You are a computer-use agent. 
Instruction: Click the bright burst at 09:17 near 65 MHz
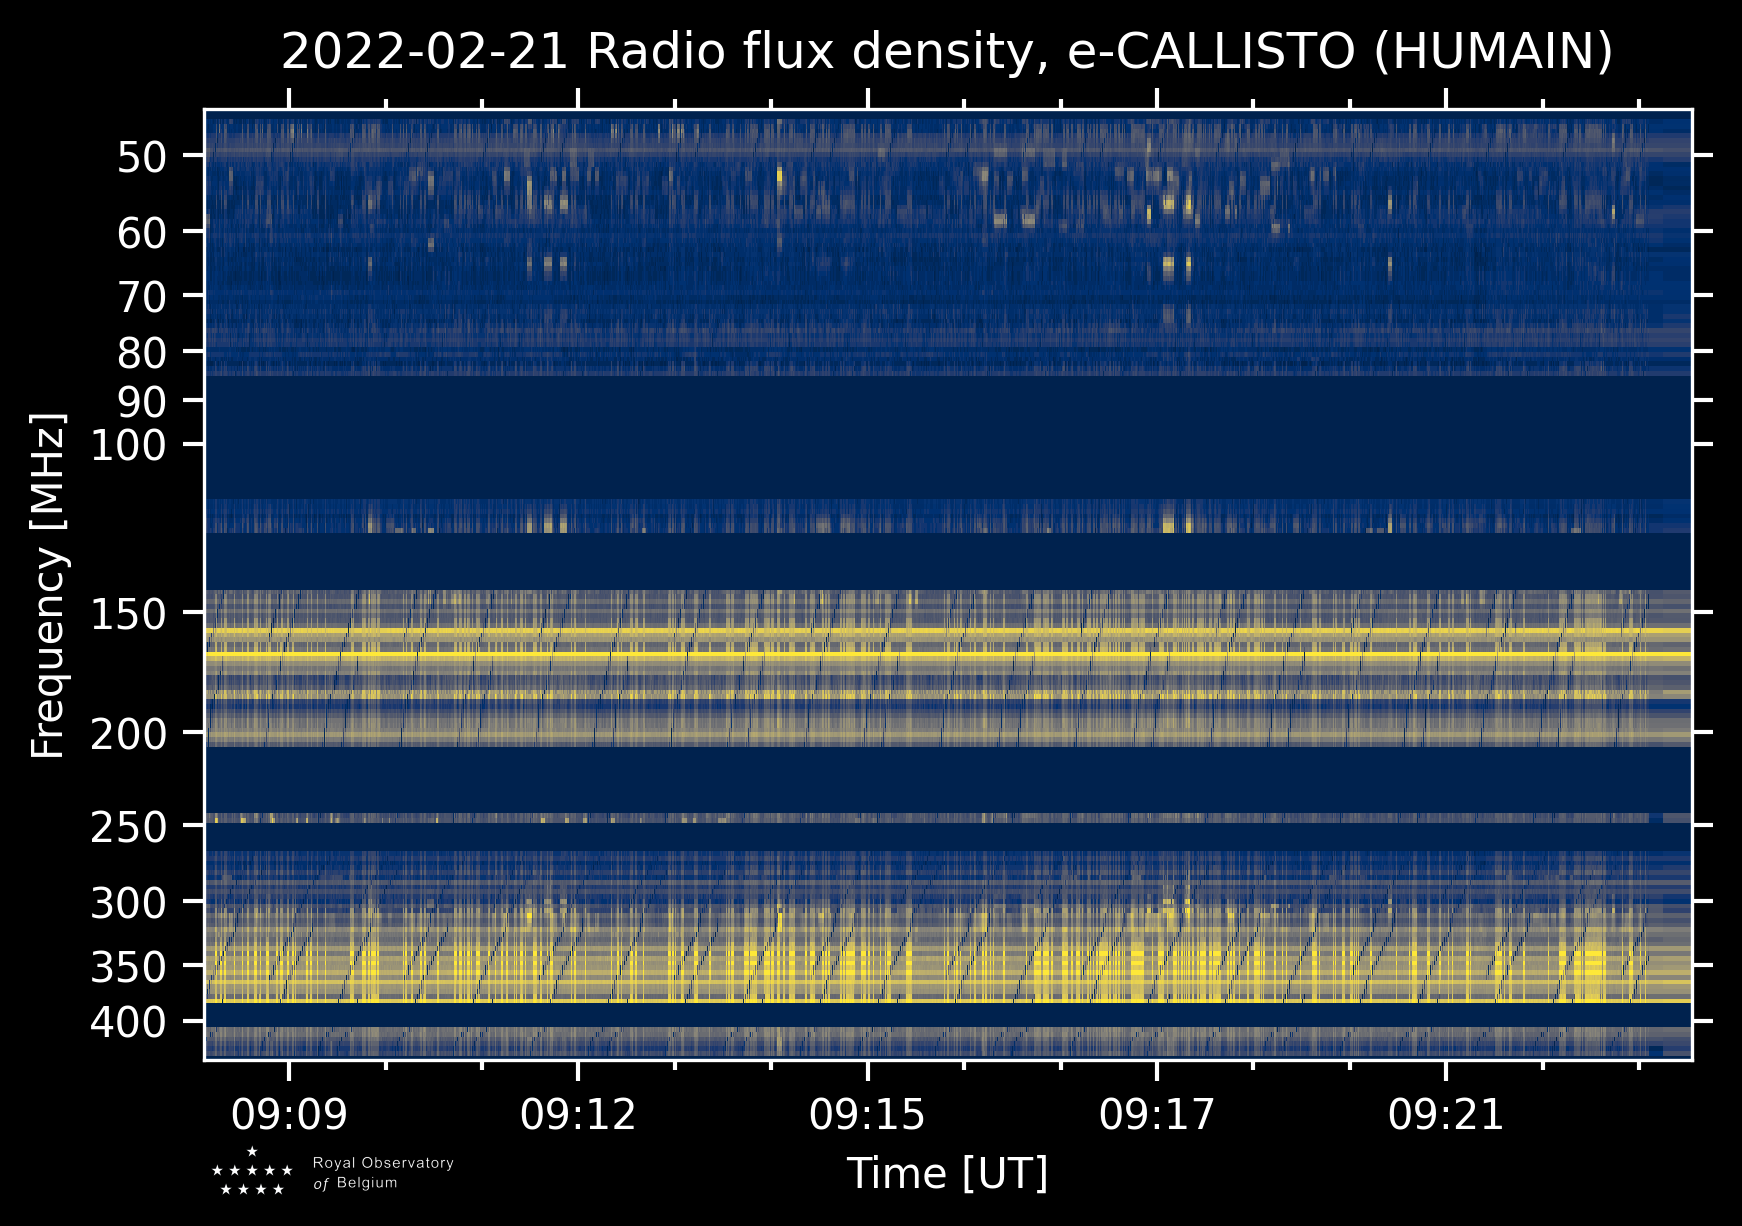(x=1168, y=267)
